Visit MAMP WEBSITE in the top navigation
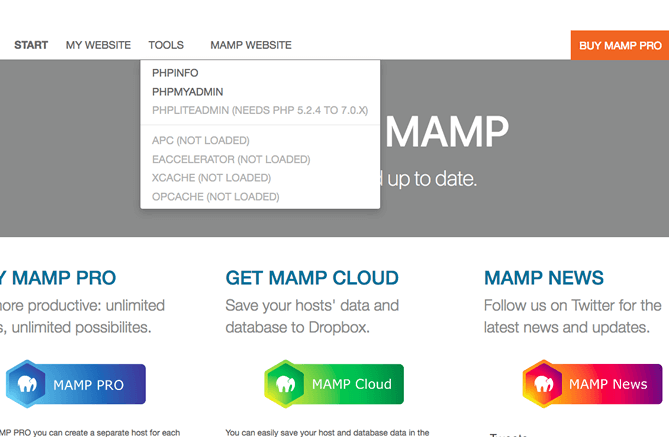669x437 pixels. (x=251, y=45)
